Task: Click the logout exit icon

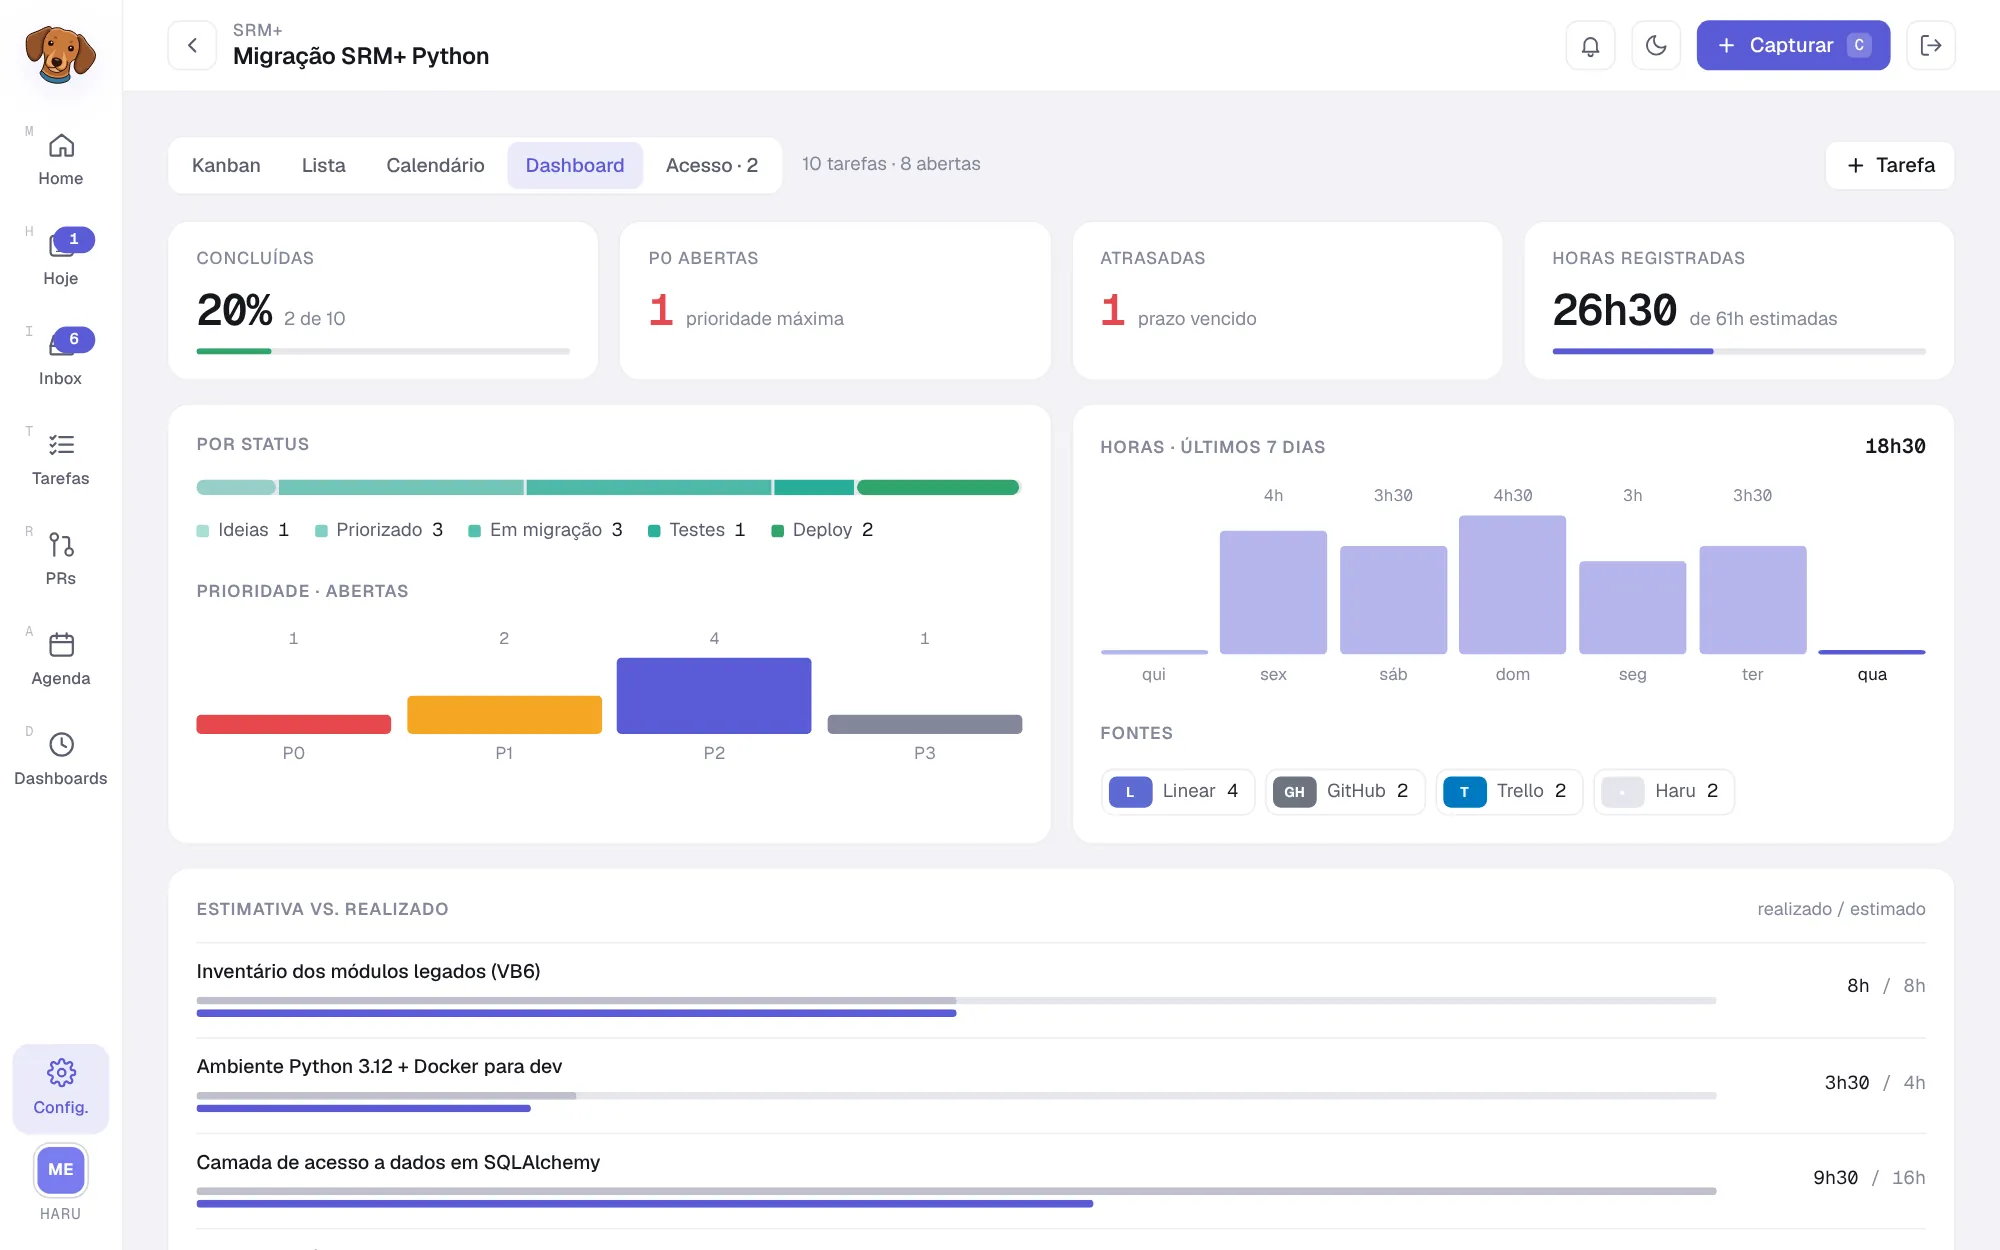Action: click(x=1931, y=45)
